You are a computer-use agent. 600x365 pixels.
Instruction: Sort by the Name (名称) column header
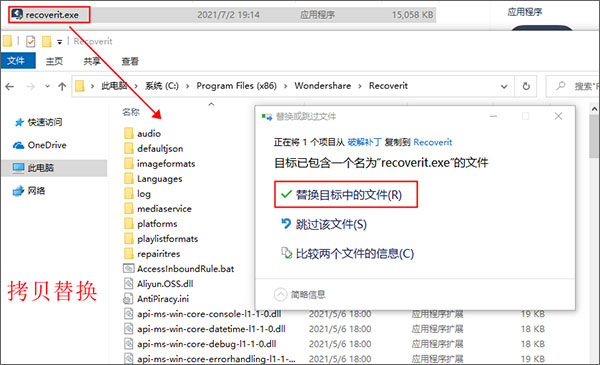coord(131,112)
